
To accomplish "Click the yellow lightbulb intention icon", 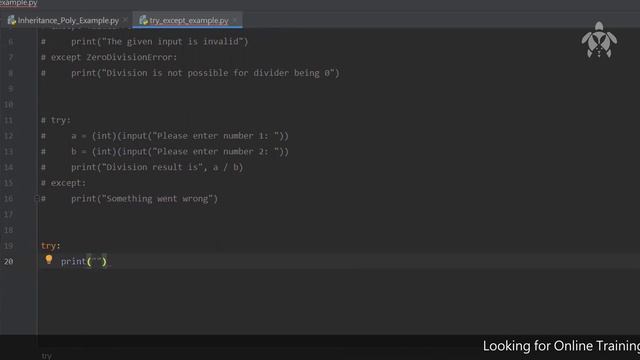I will click(49, 260).
